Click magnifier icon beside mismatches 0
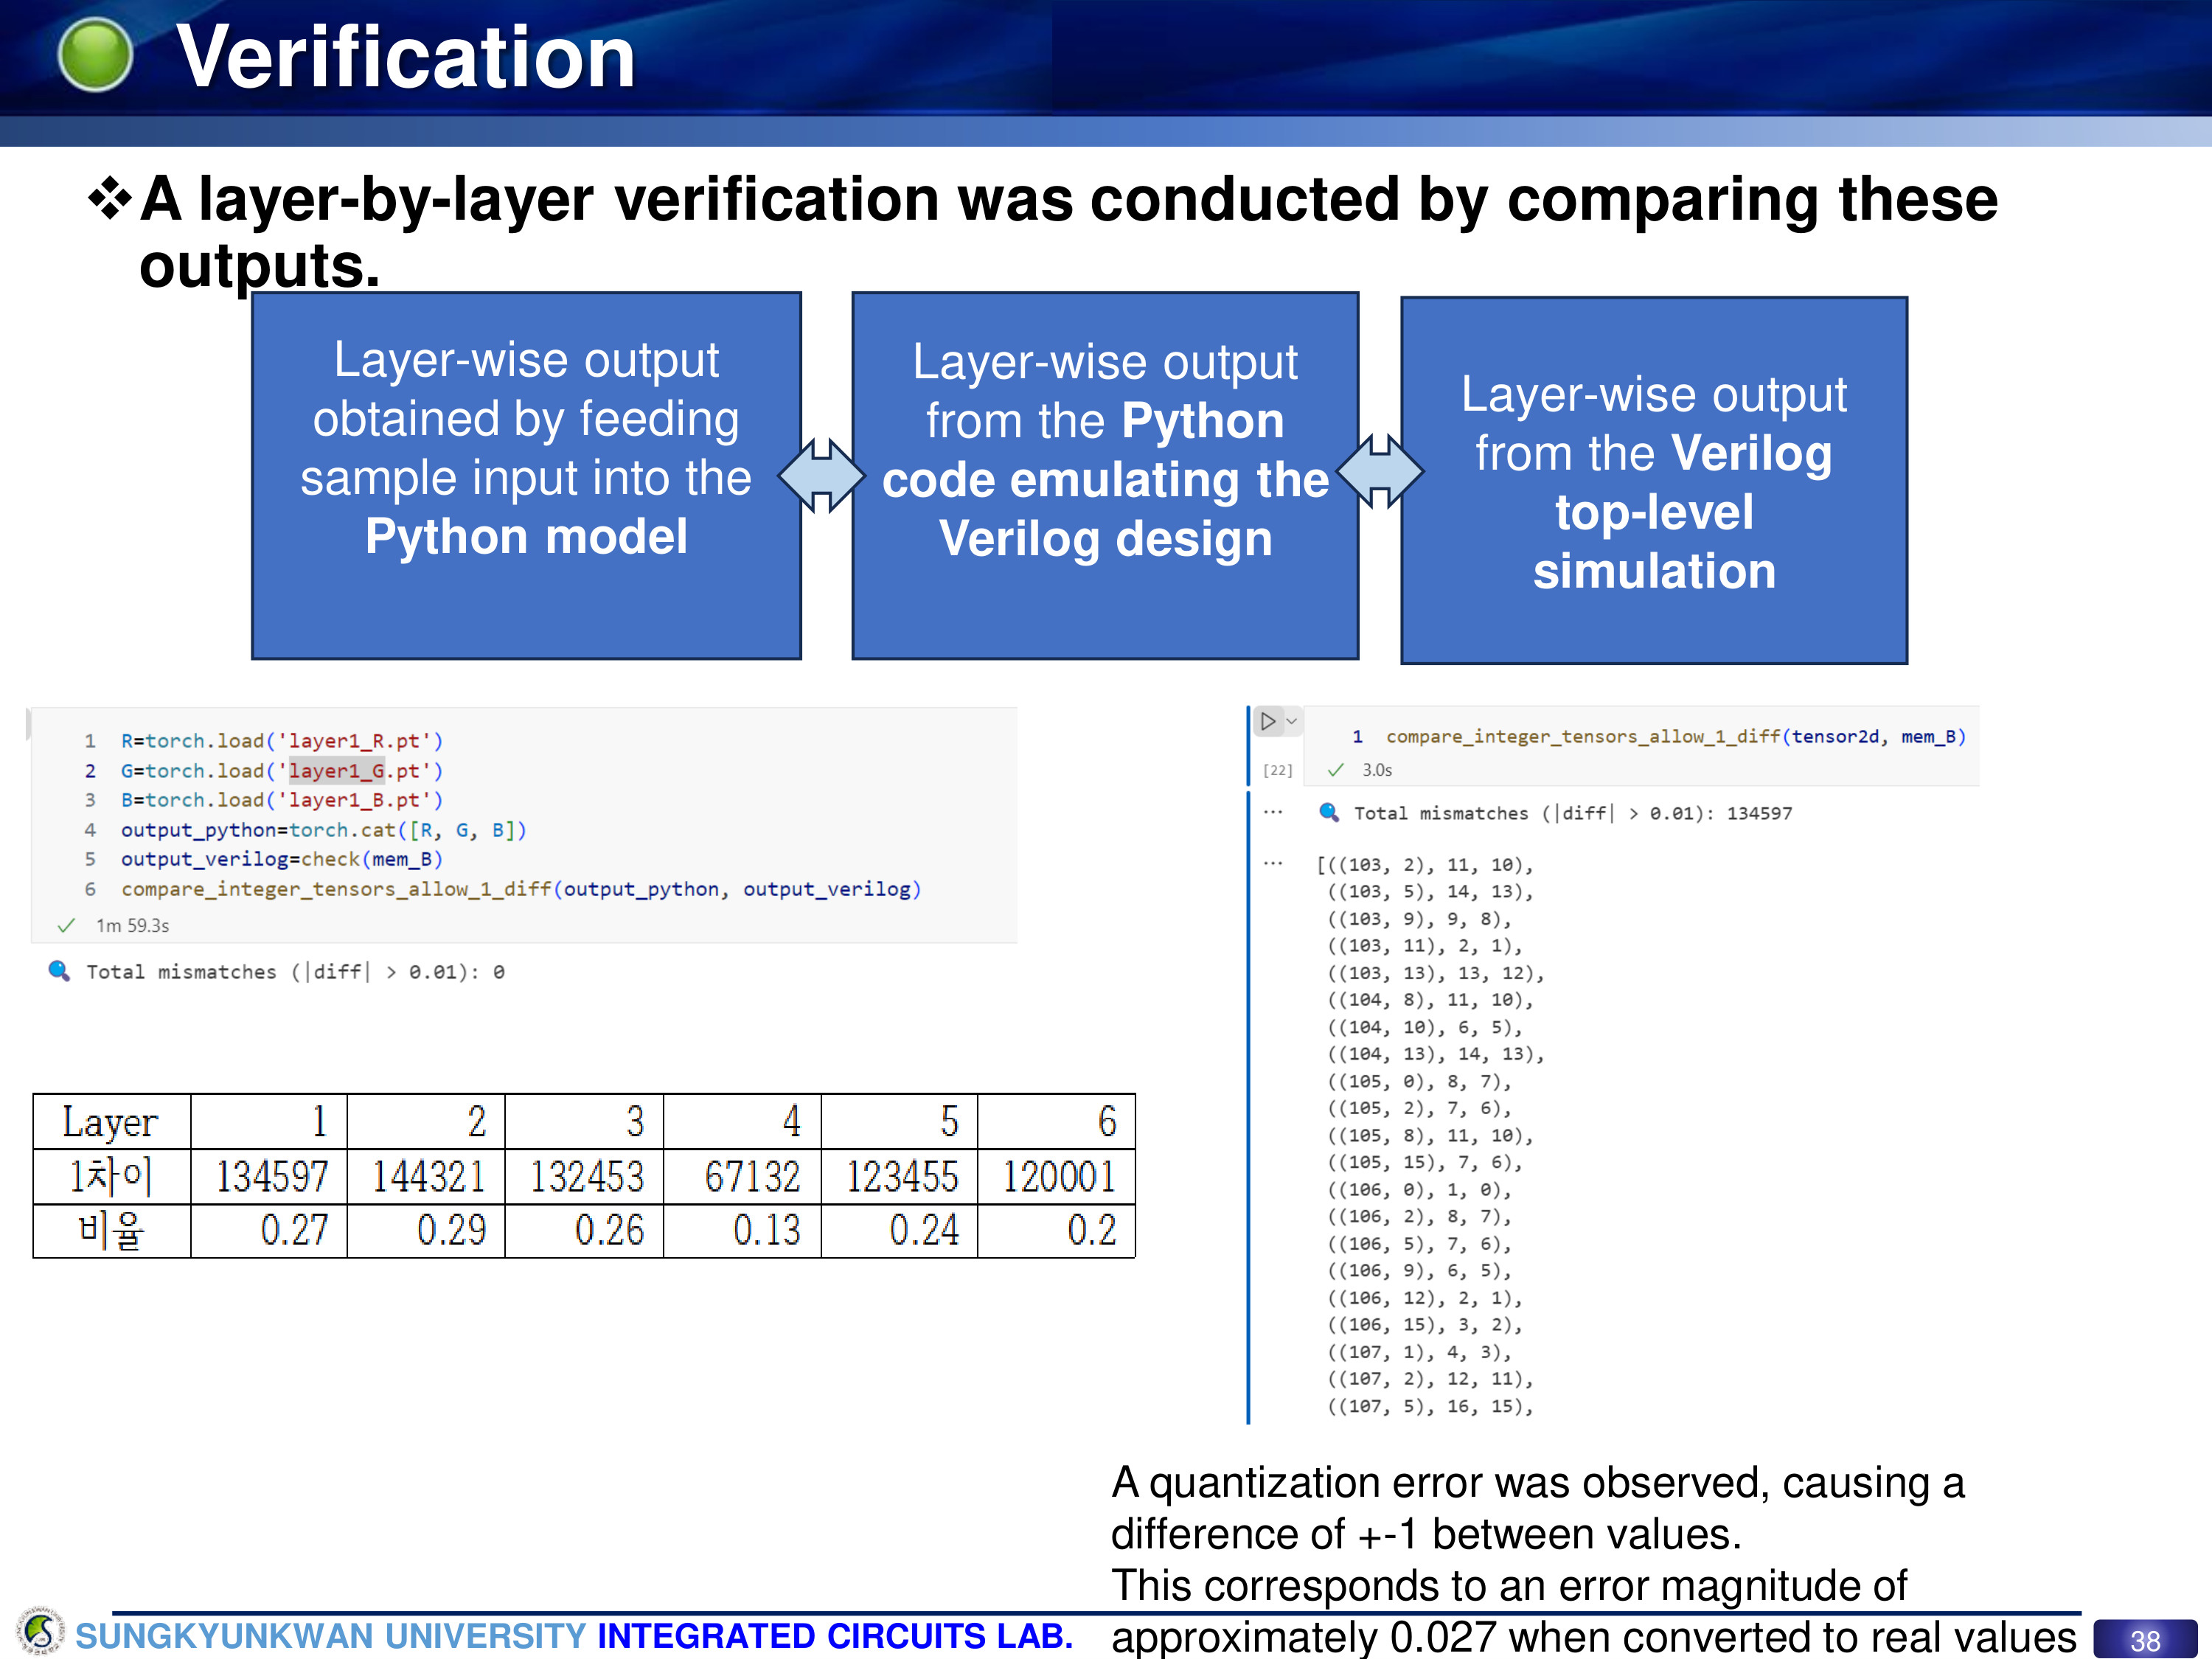This screenshot has width=2212, height=1659. coord(59,970)
